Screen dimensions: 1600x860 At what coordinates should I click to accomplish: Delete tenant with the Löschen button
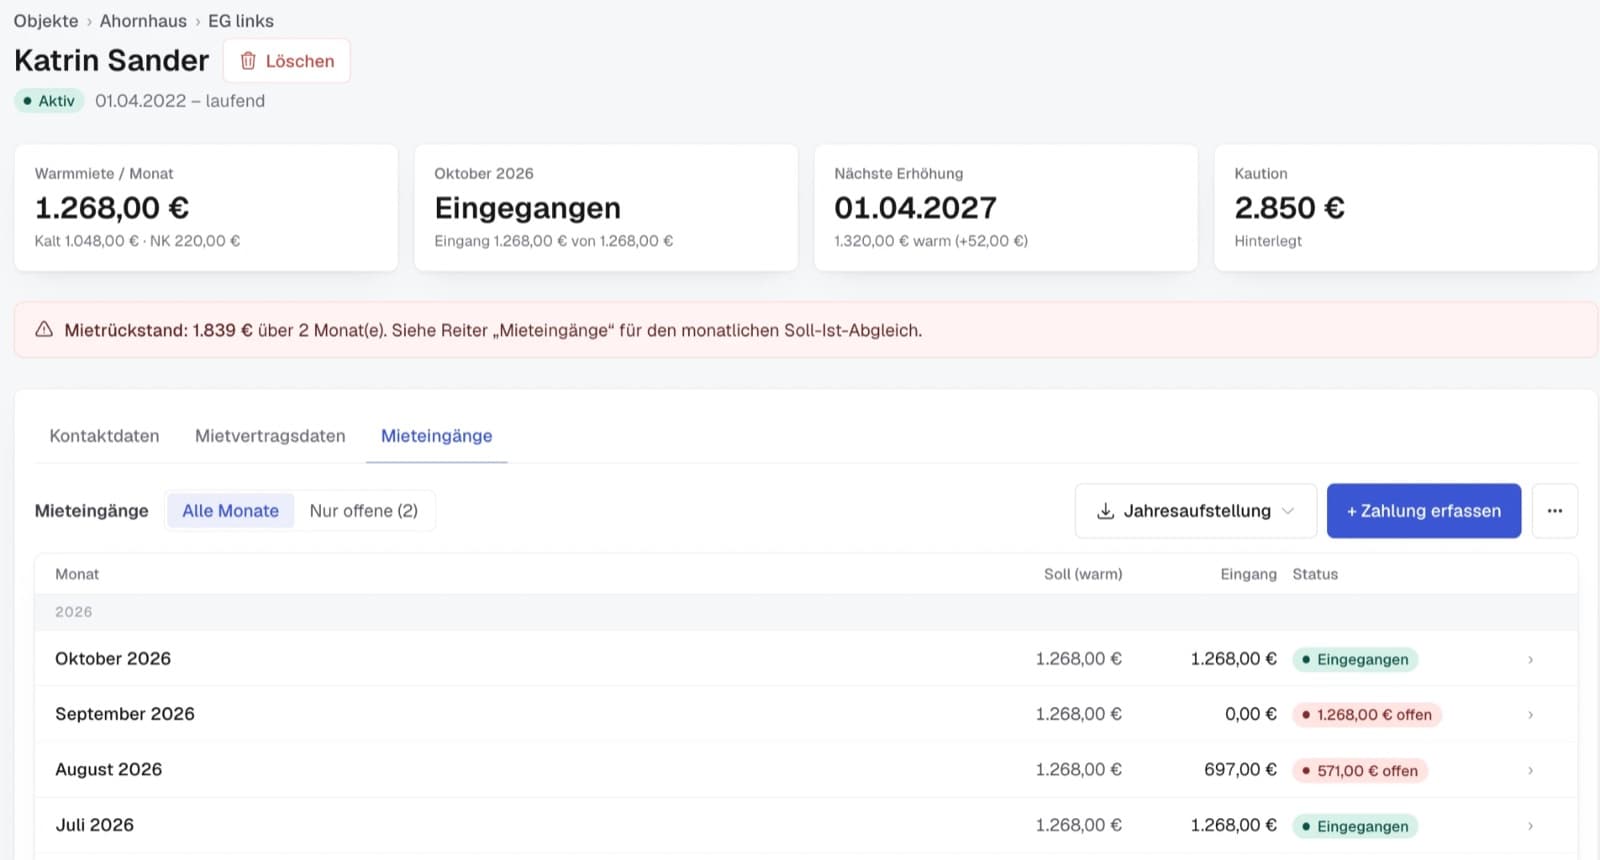(x=287, y=61)
